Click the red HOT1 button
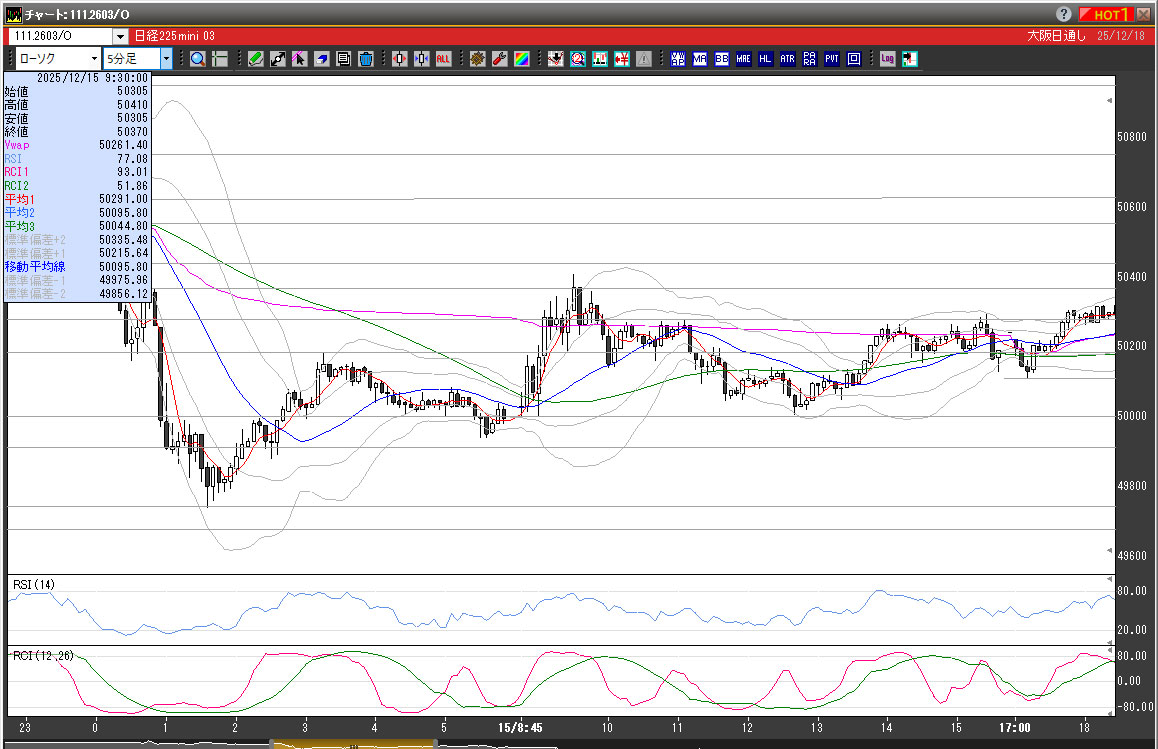This screenshot has height=749, width=1158. coord(1108,15)
